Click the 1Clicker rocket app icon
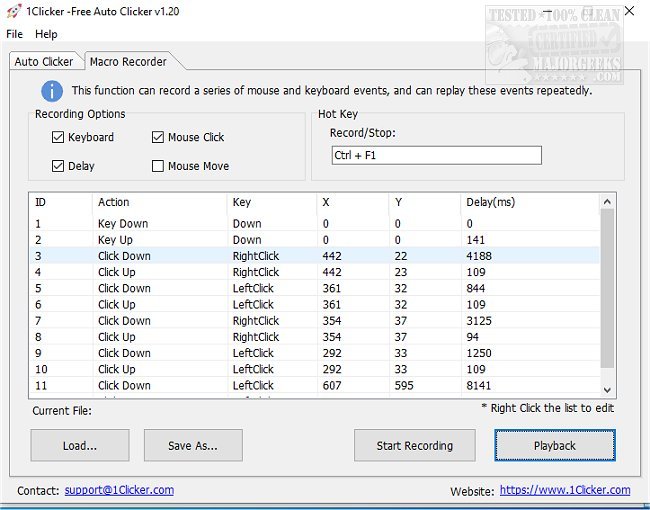The height and width of the screenshot is (510, 650). (x=14, y=11)
